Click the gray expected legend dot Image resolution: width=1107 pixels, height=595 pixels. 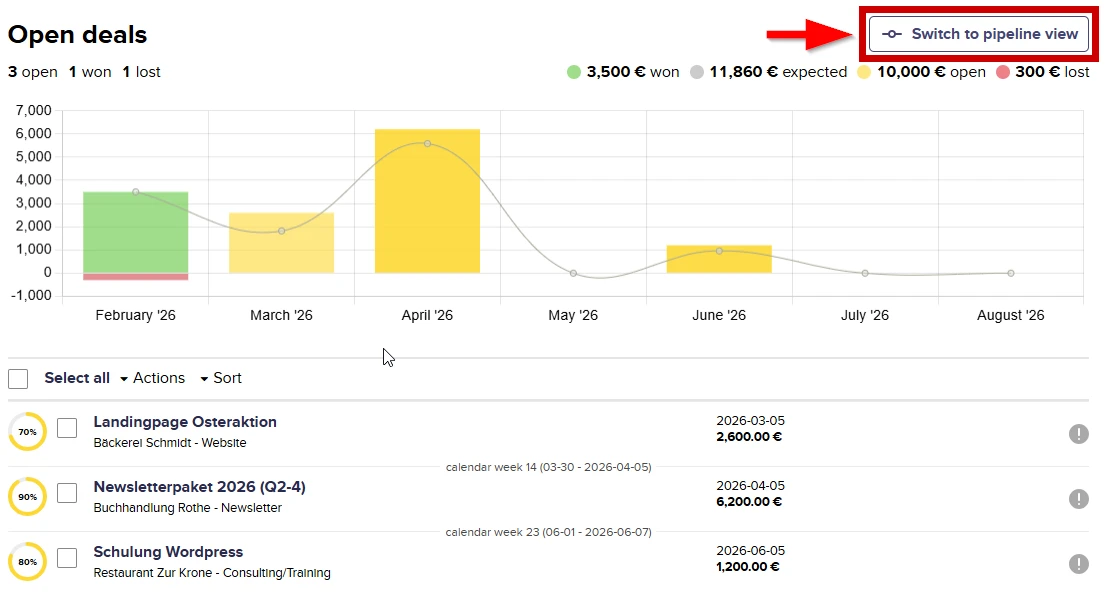(x=697, y=72)
